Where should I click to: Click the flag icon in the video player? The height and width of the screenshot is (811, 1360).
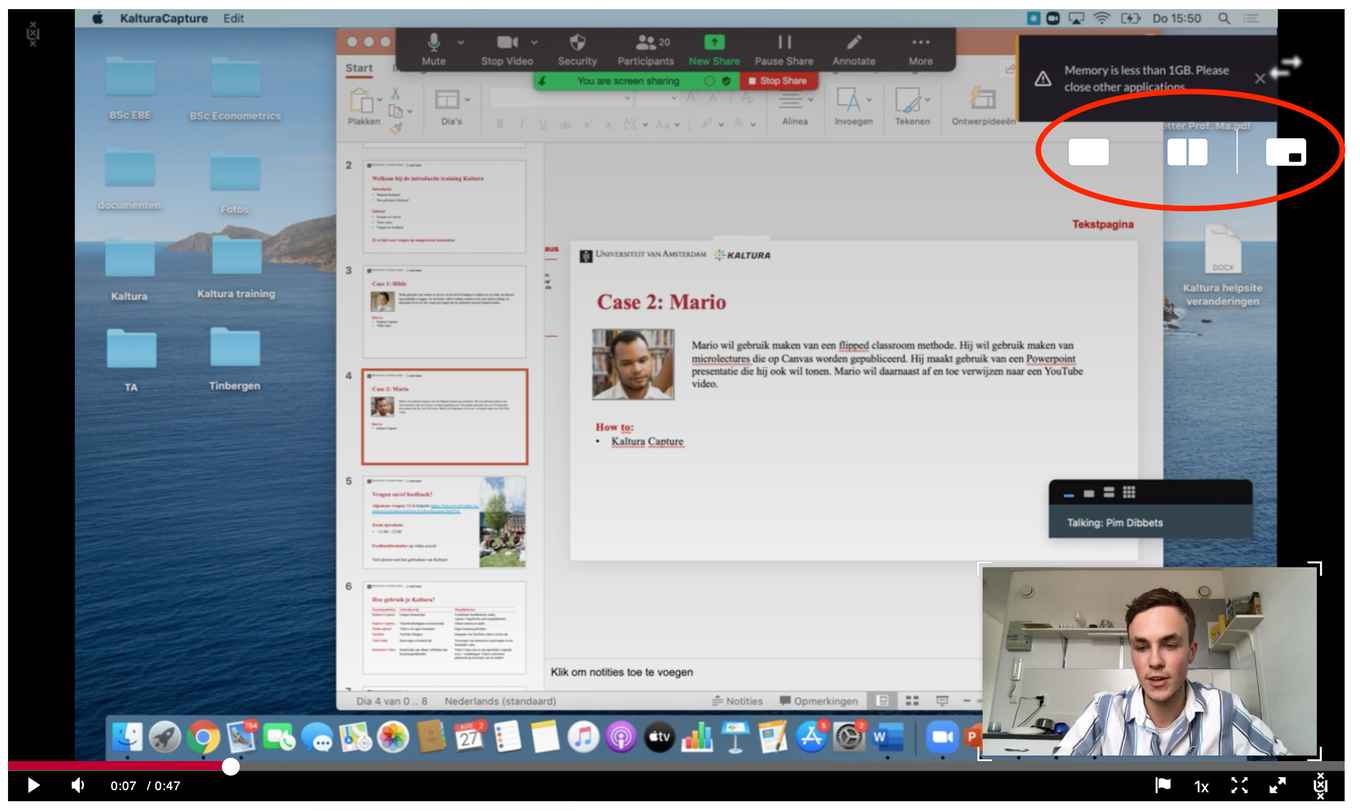[1163, 786]
